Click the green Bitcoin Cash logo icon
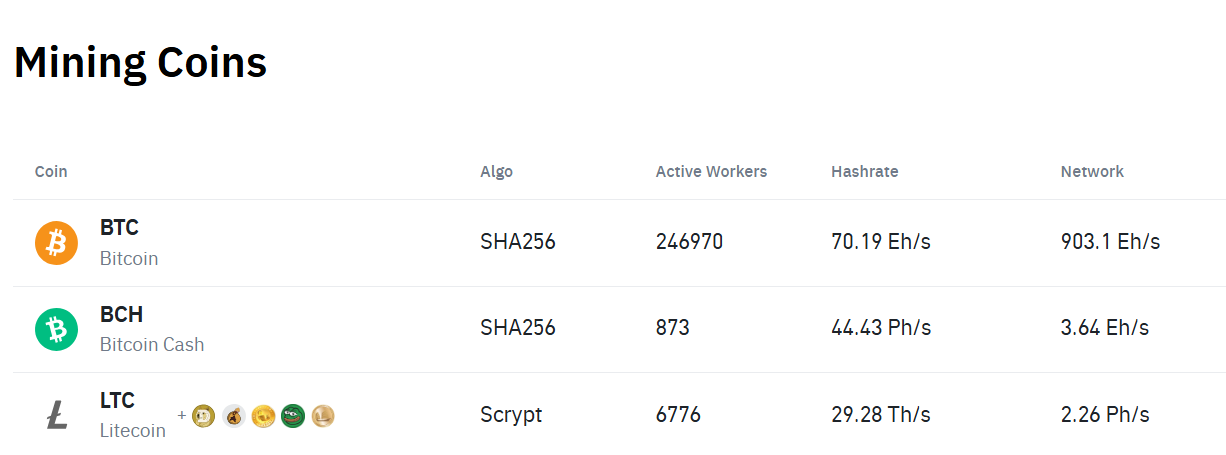 pyautogui.click(x=56, y=329)
